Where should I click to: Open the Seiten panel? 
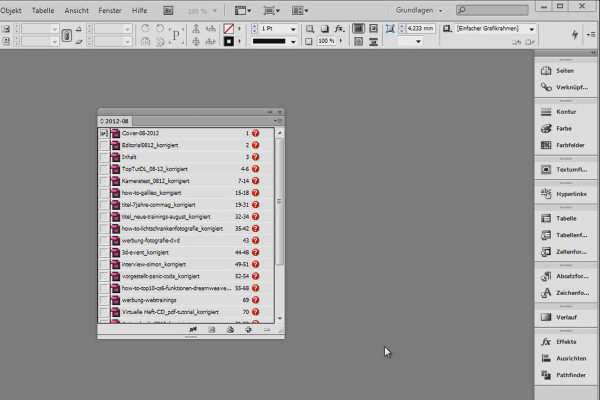pos(566,71)
